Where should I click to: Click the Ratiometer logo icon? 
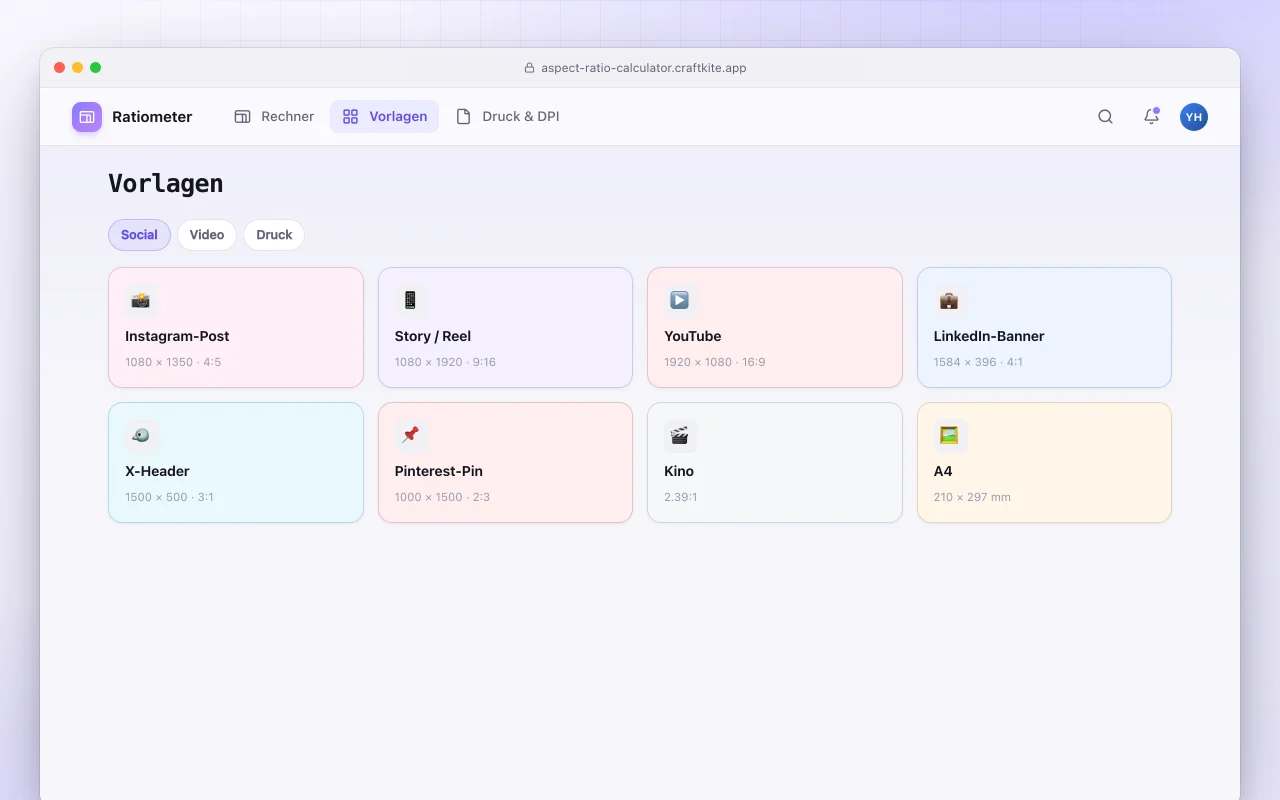pyautogui.click(x=87, y=117)
